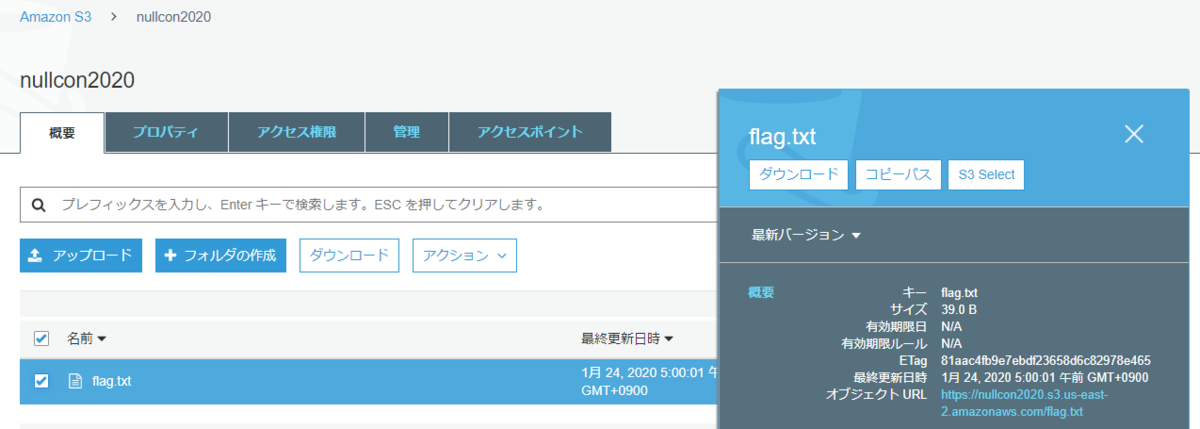Click the magnifier search icon

(x=39, y=205)
